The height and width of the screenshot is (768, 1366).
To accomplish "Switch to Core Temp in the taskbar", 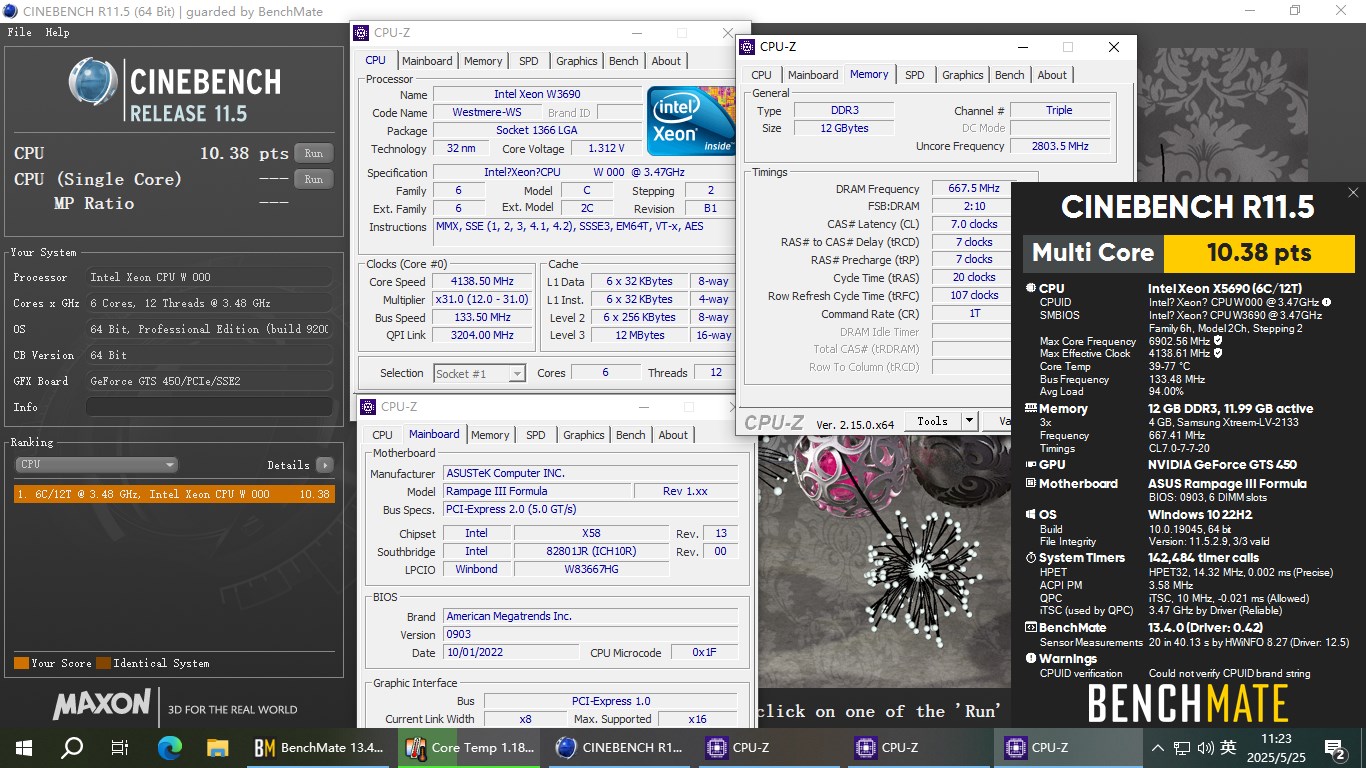I will pos(469,747).
